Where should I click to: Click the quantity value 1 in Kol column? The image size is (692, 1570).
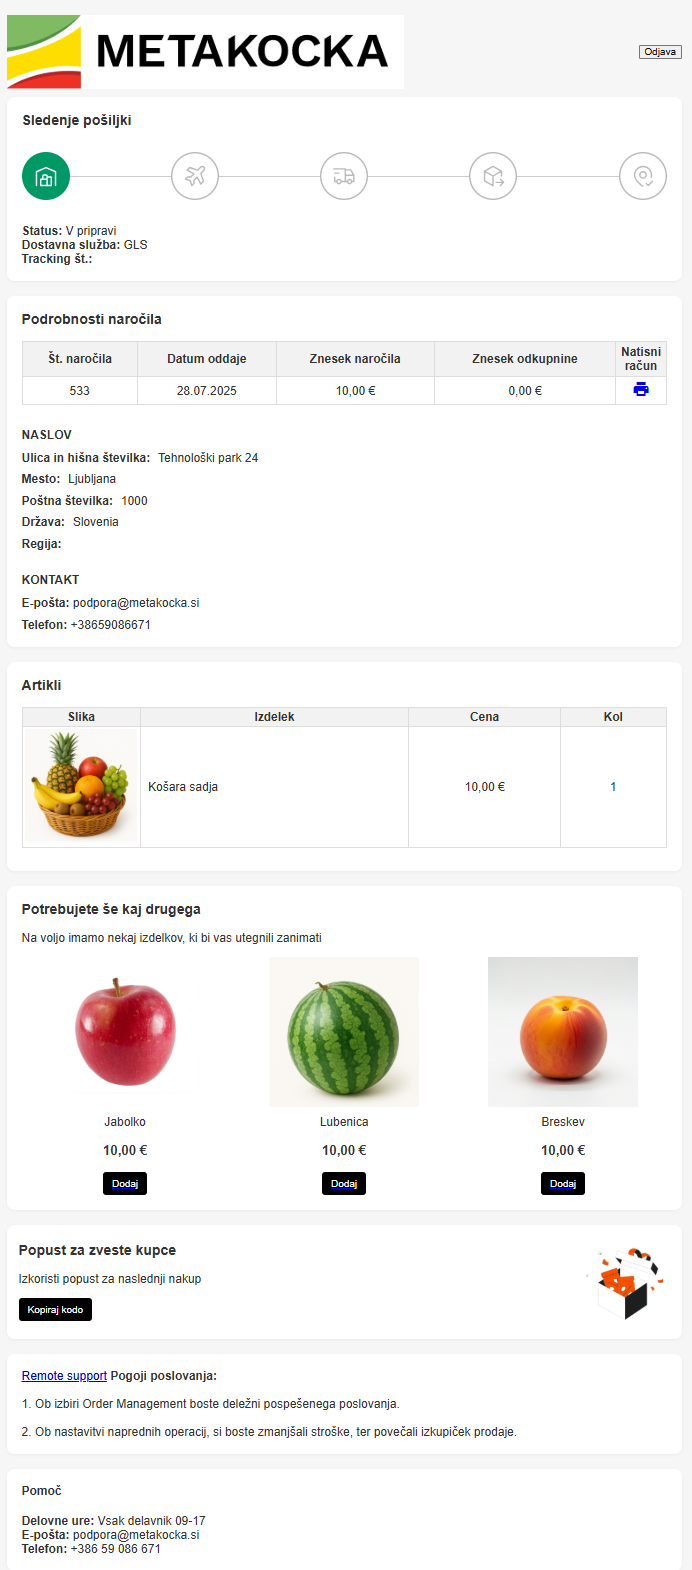tap(613, 787)
